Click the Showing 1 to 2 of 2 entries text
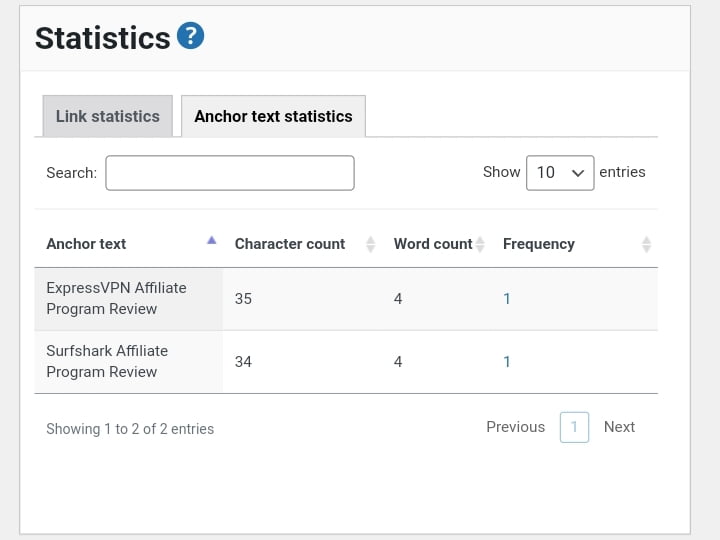This screenshot has height=540, width=720. tap(130, 429)
